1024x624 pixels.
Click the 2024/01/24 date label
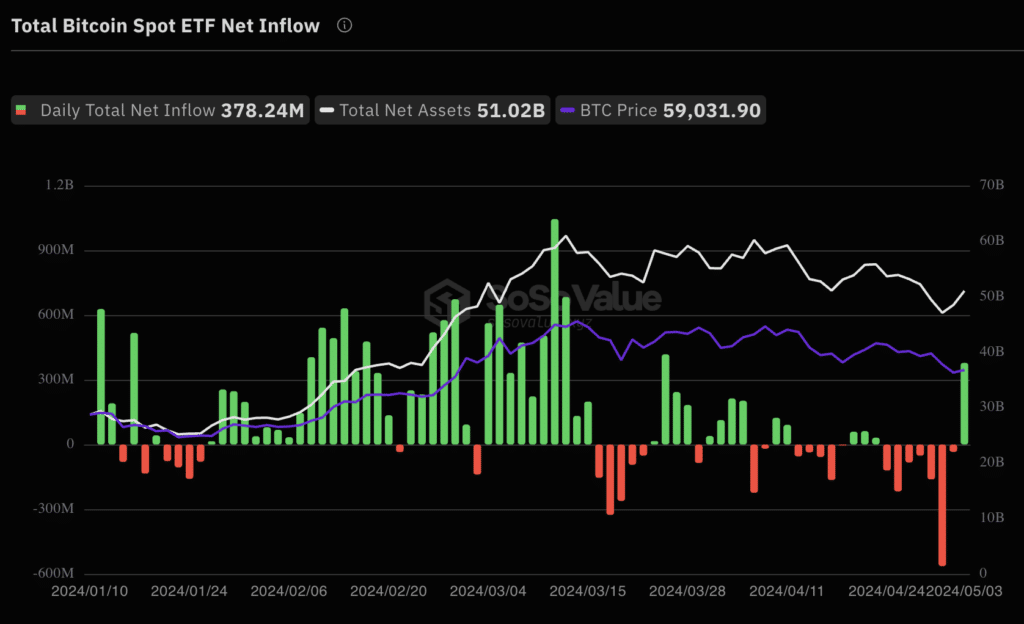point(189,591)
